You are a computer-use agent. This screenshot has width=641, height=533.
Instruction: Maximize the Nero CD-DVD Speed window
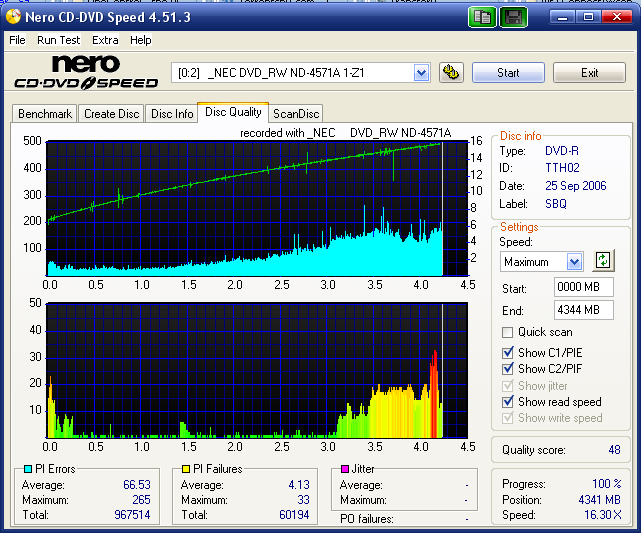point(588,17)
